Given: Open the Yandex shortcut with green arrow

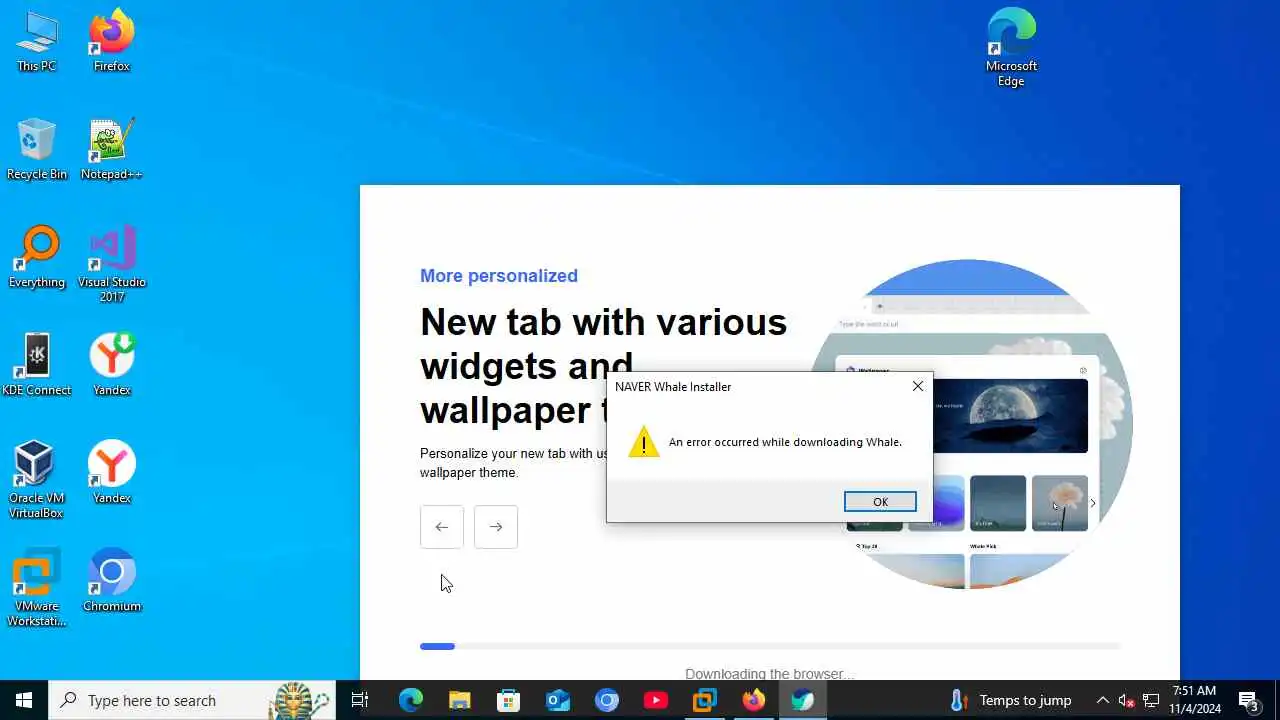Looking at the screenshot, I should click(x=112, y=365).
